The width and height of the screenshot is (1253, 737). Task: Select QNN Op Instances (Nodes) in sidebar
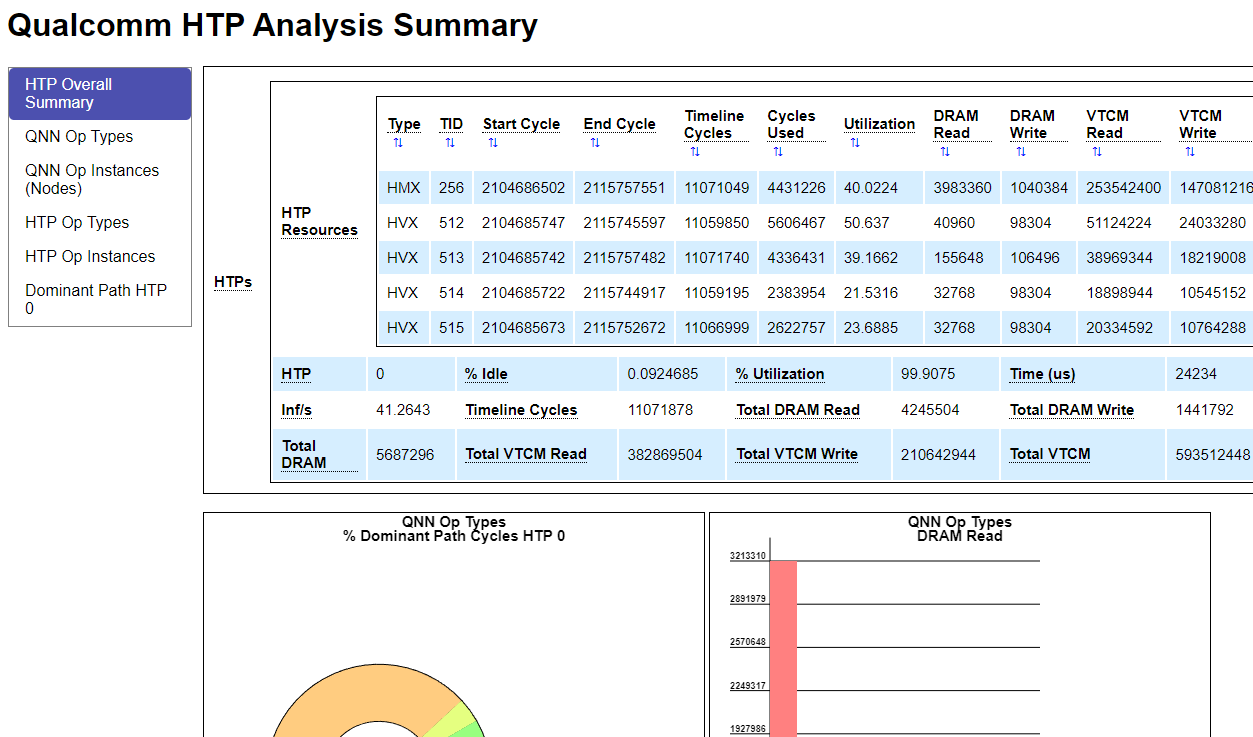point(92,179)
